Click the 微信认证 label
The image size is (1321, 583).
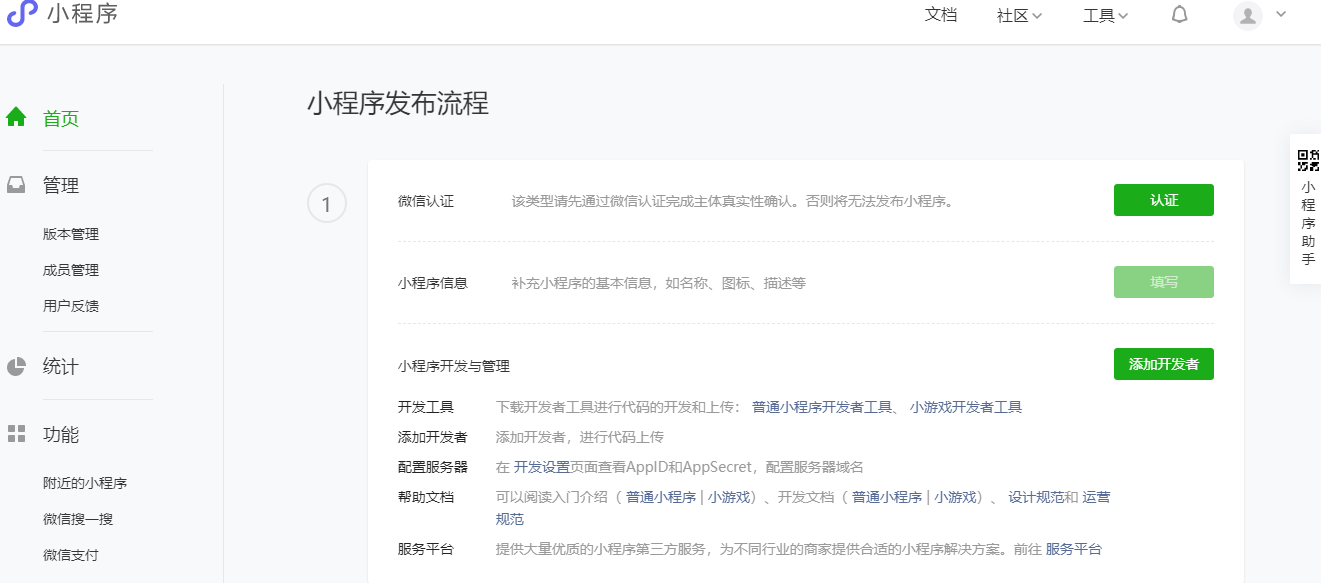click(426, 201)
